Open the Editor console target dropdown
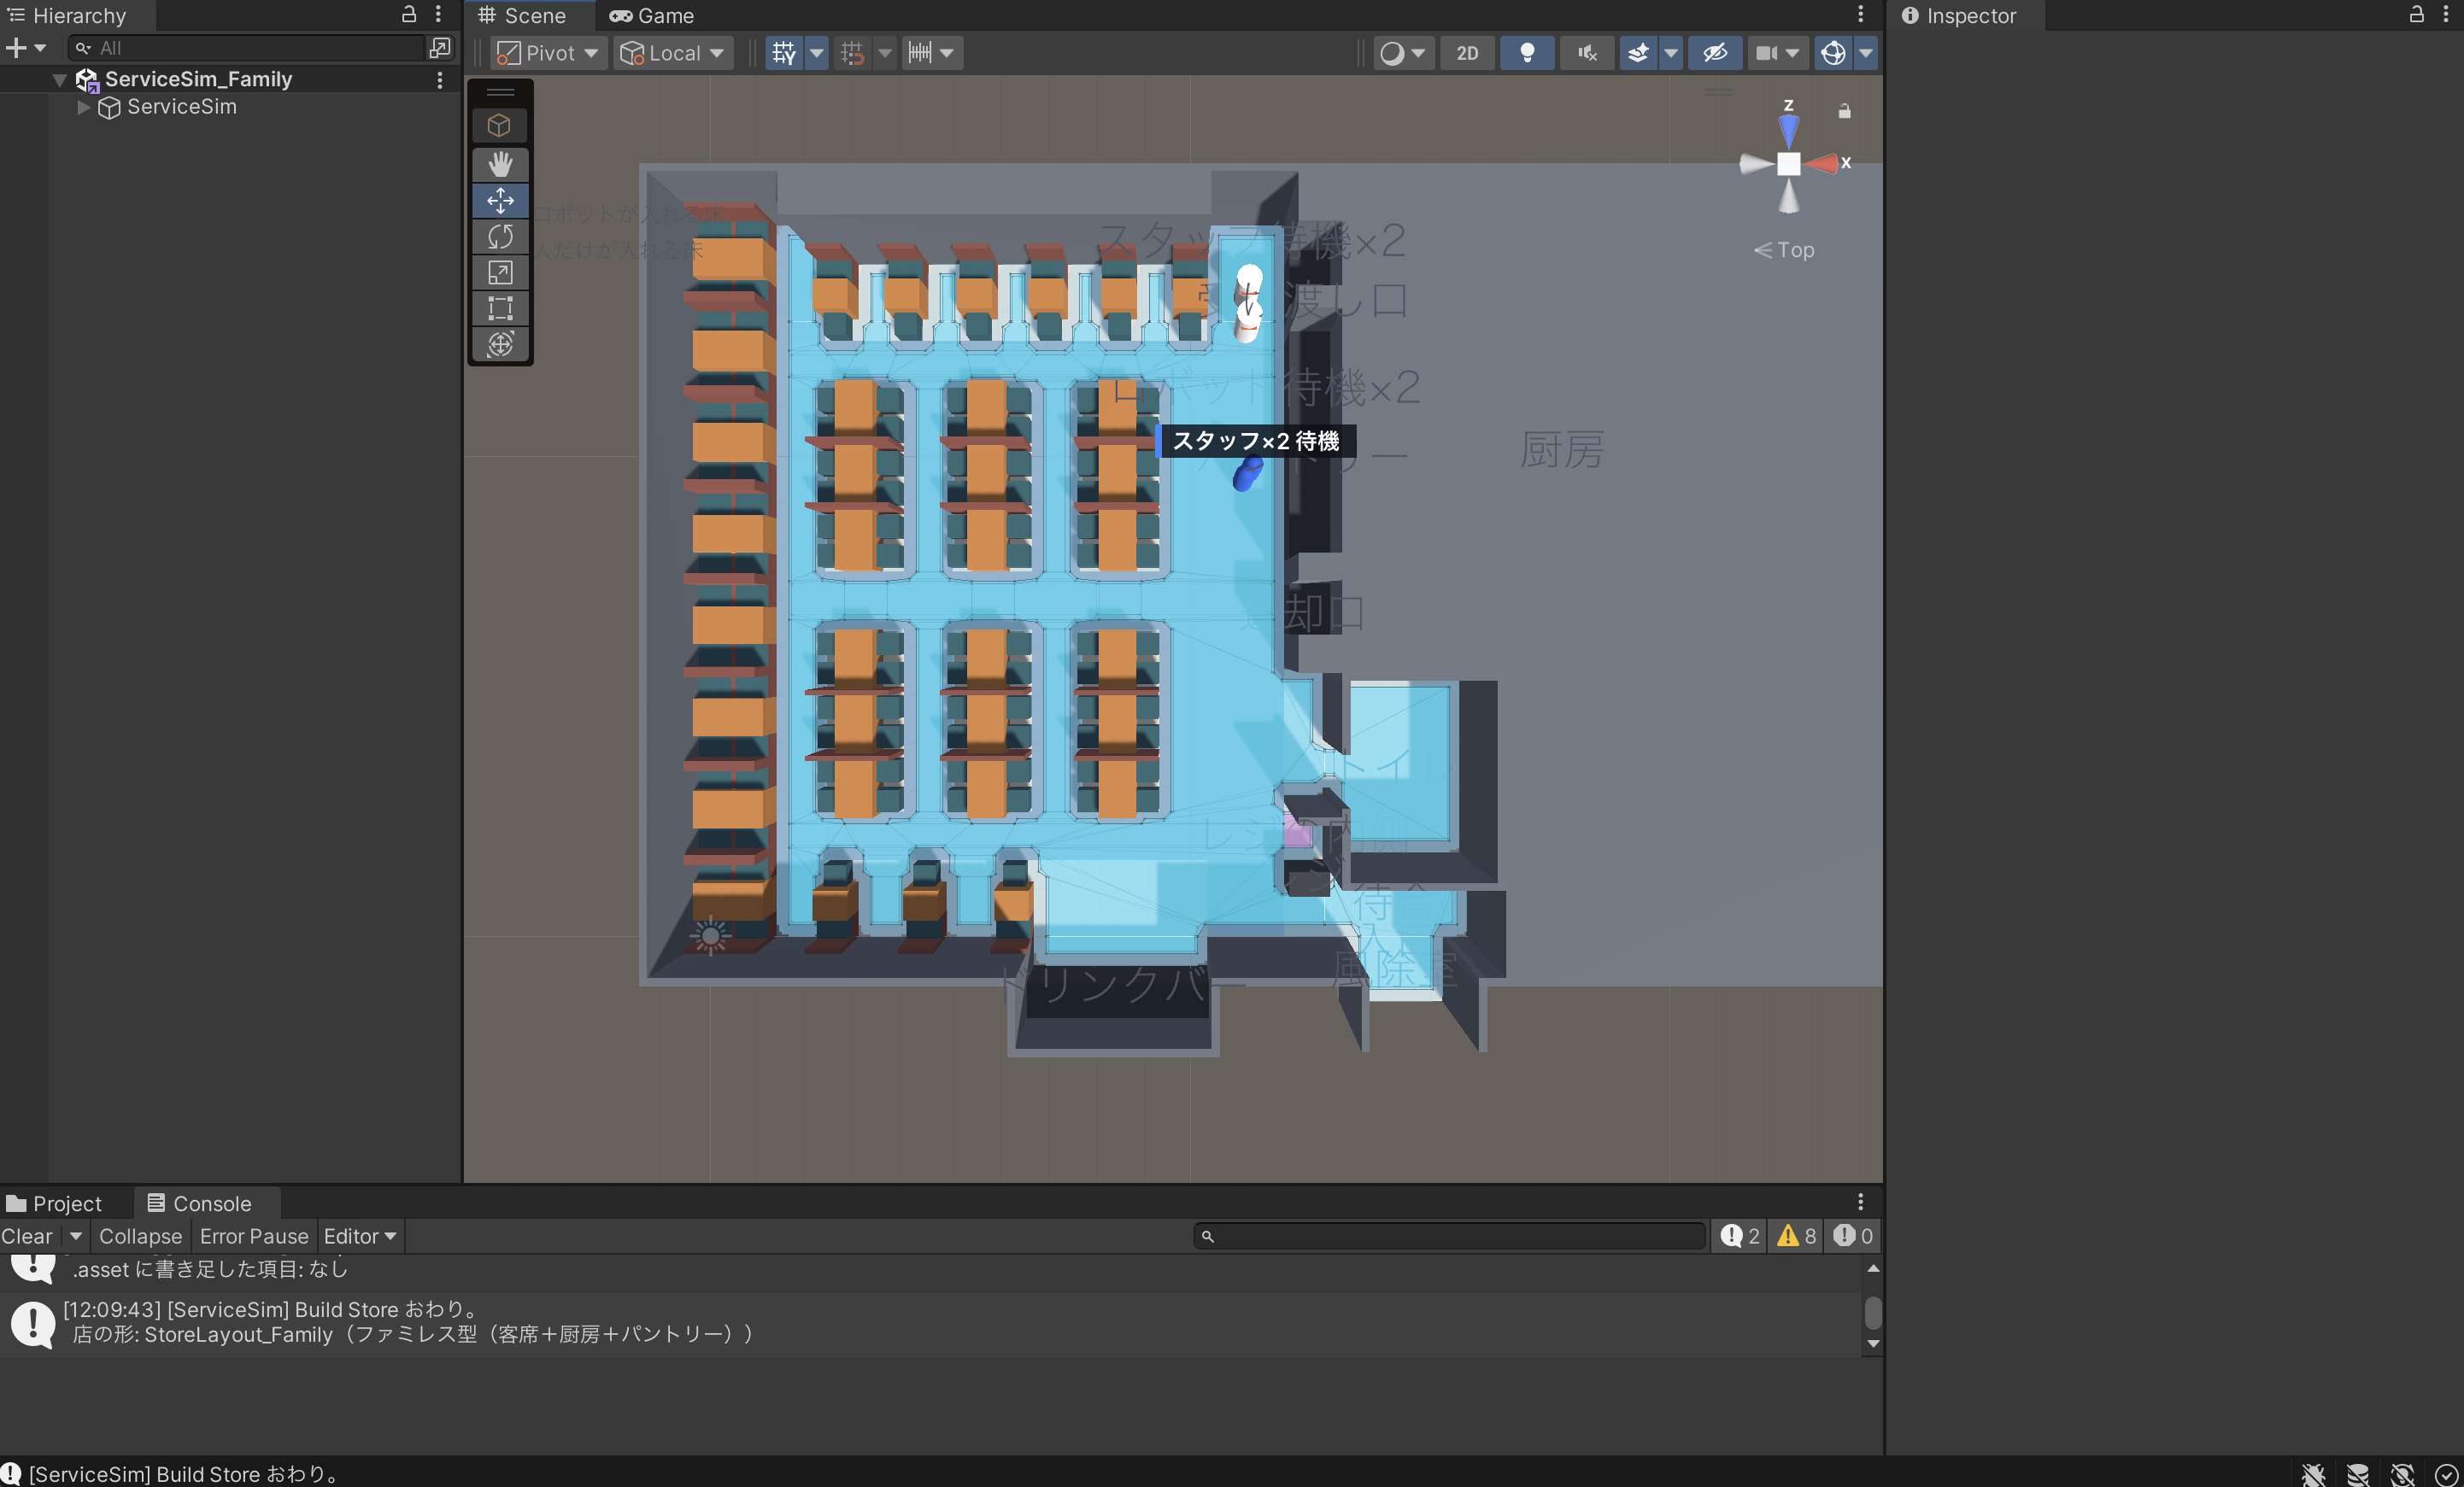The image size is (2464, 1487). click(360, 1236)
